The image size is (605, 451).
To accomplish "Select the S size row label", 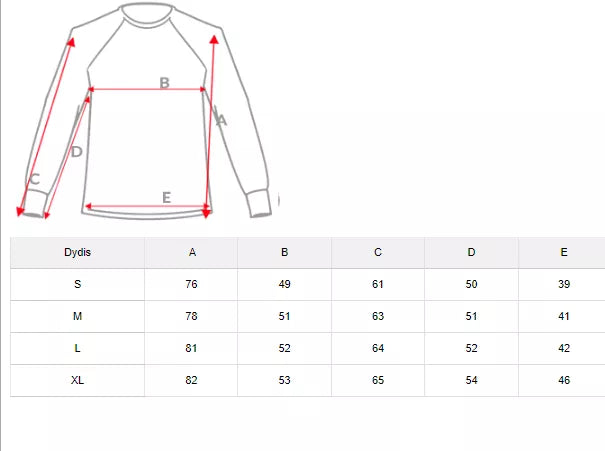I will (x=77, y=285).
